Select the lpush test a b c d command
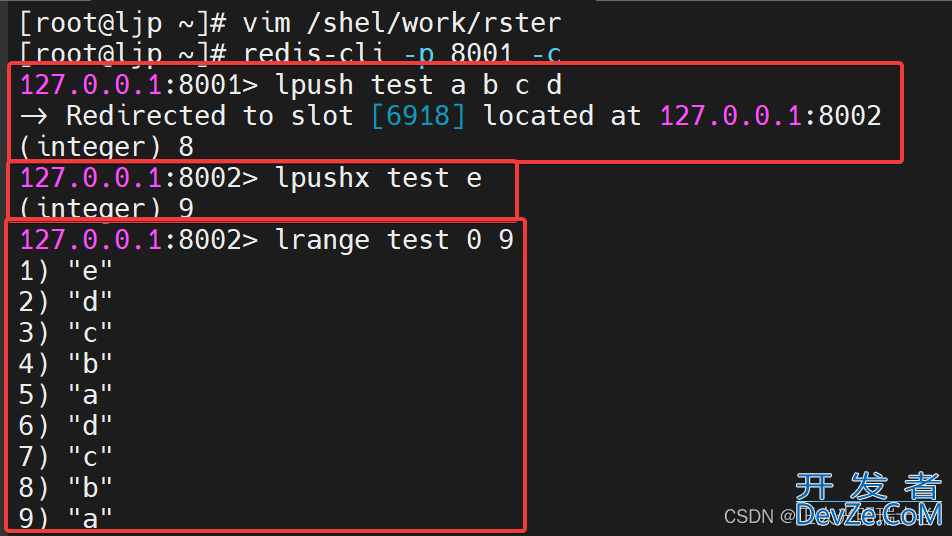952x536 pixels. click(x=418, y=85)
